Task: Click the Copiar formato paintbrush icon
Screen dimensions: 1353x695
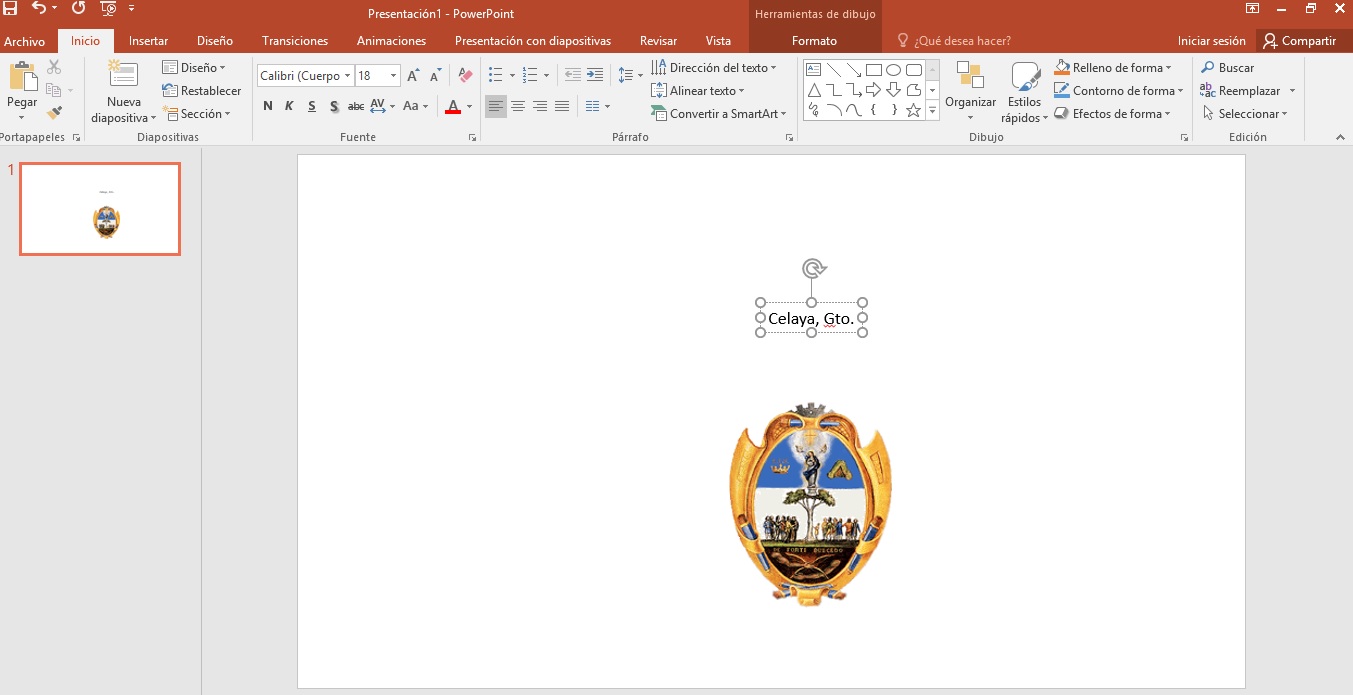Action: (54, 113)
